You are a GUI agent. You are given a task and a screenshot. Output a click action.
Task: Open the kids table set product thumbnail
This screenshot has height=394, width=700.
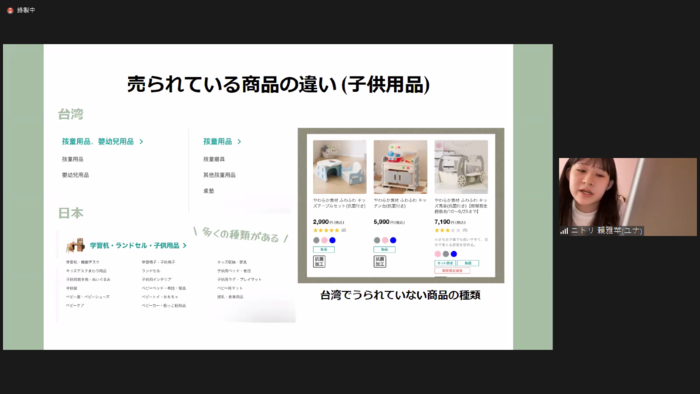click(x=340, y=167)
